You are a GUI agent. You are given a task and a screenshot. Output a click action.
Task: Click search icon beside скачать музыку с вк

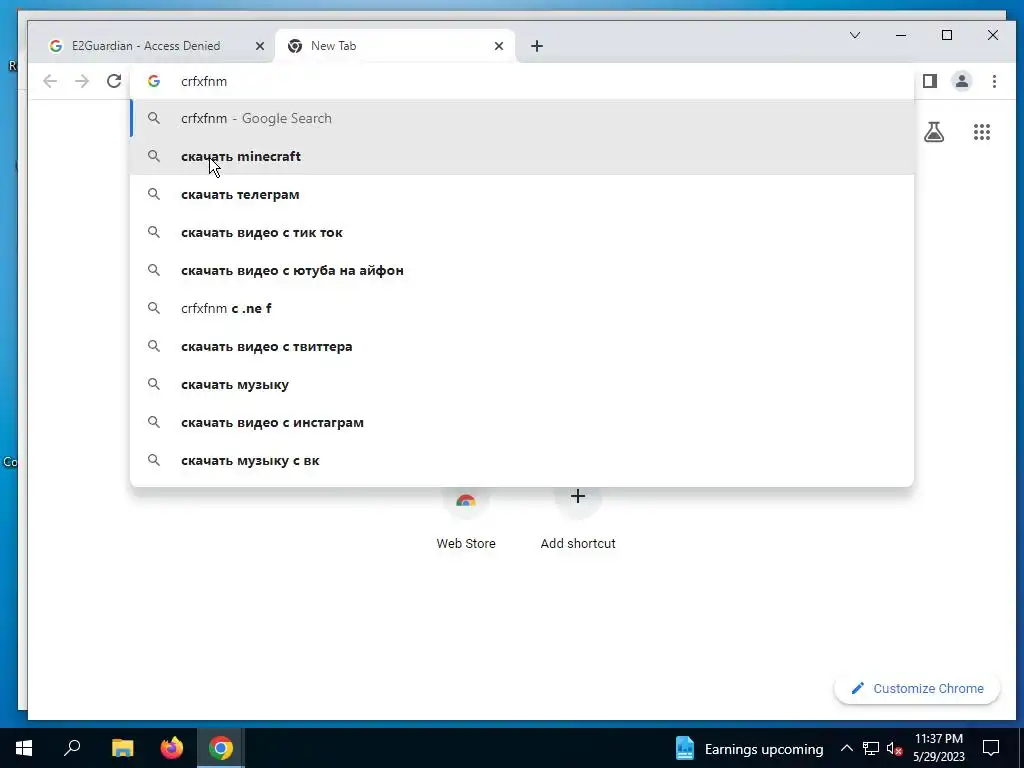point(153,460)
